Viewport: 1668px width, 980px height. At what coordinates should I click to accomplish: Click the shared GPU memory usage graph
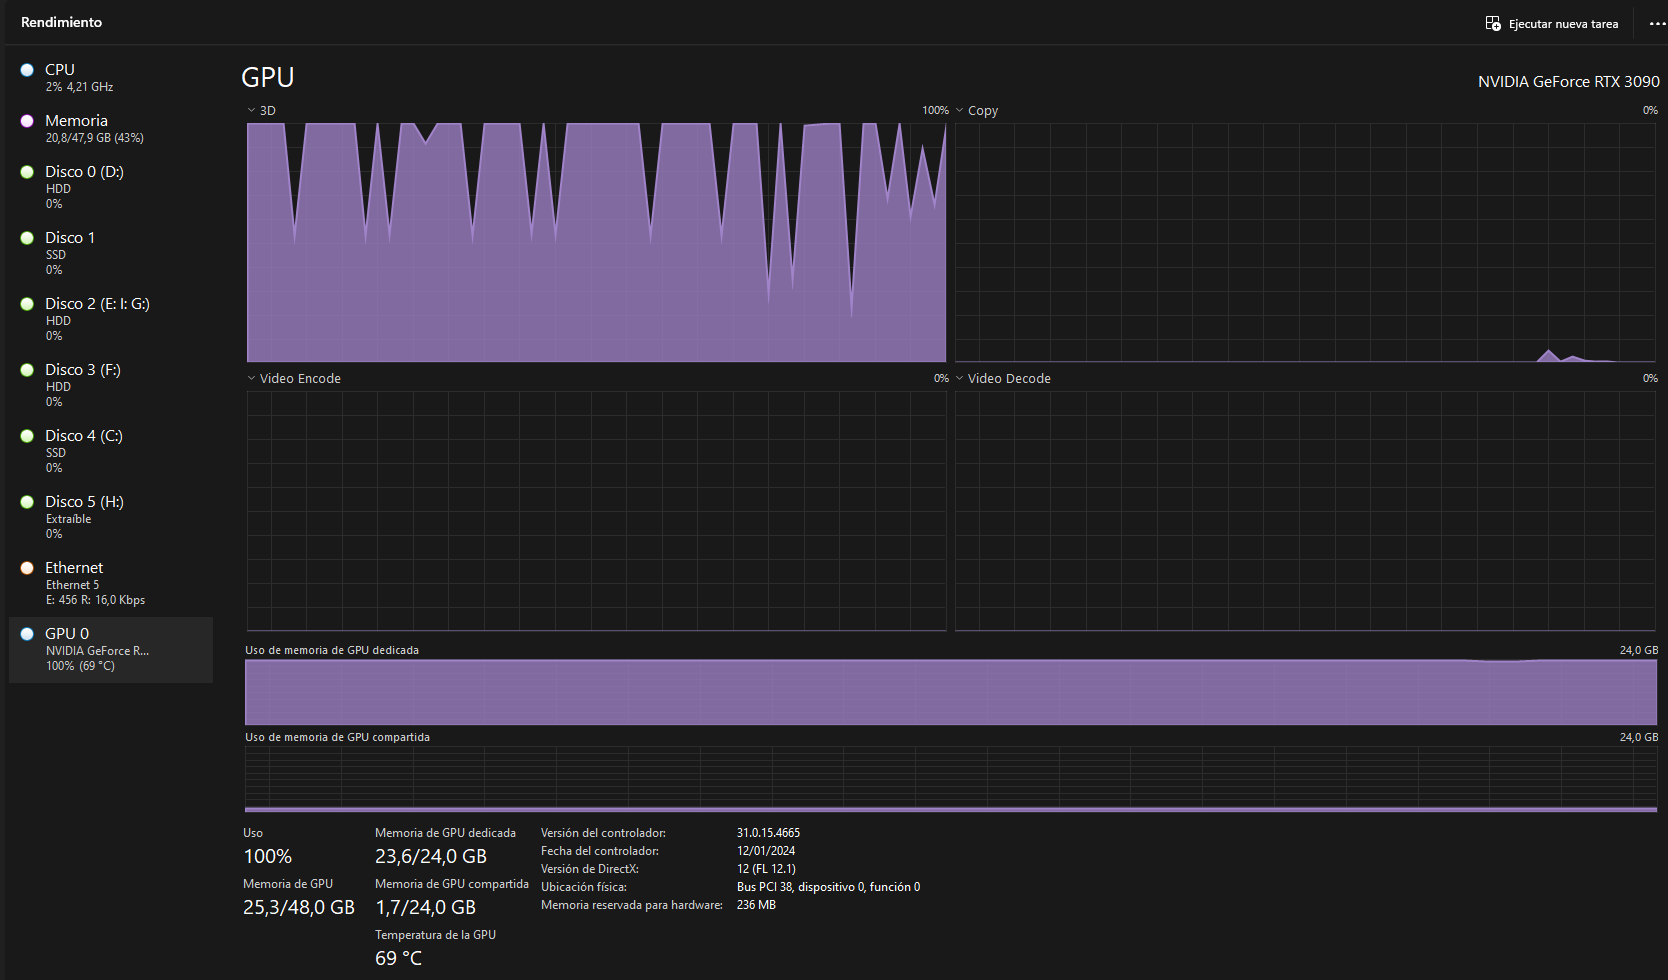click(x=950, y=778)
